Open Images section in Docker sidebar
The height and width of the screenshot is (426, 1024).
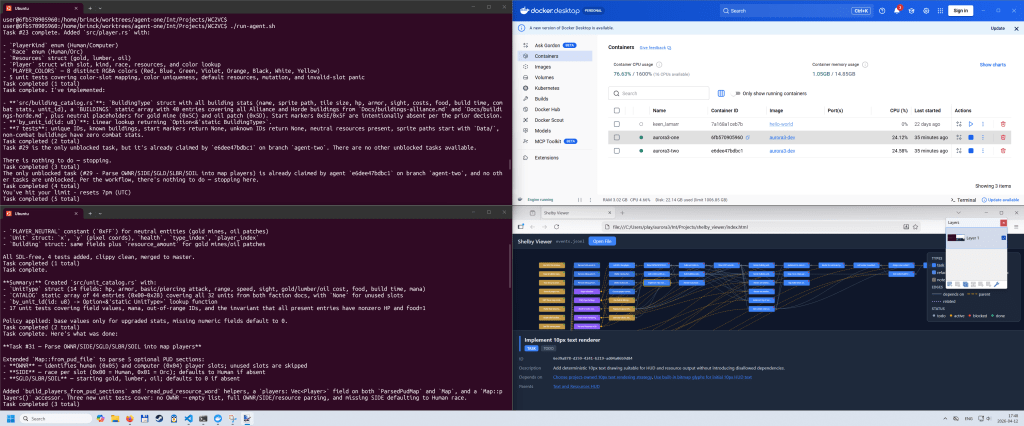[x=542, y=66]
